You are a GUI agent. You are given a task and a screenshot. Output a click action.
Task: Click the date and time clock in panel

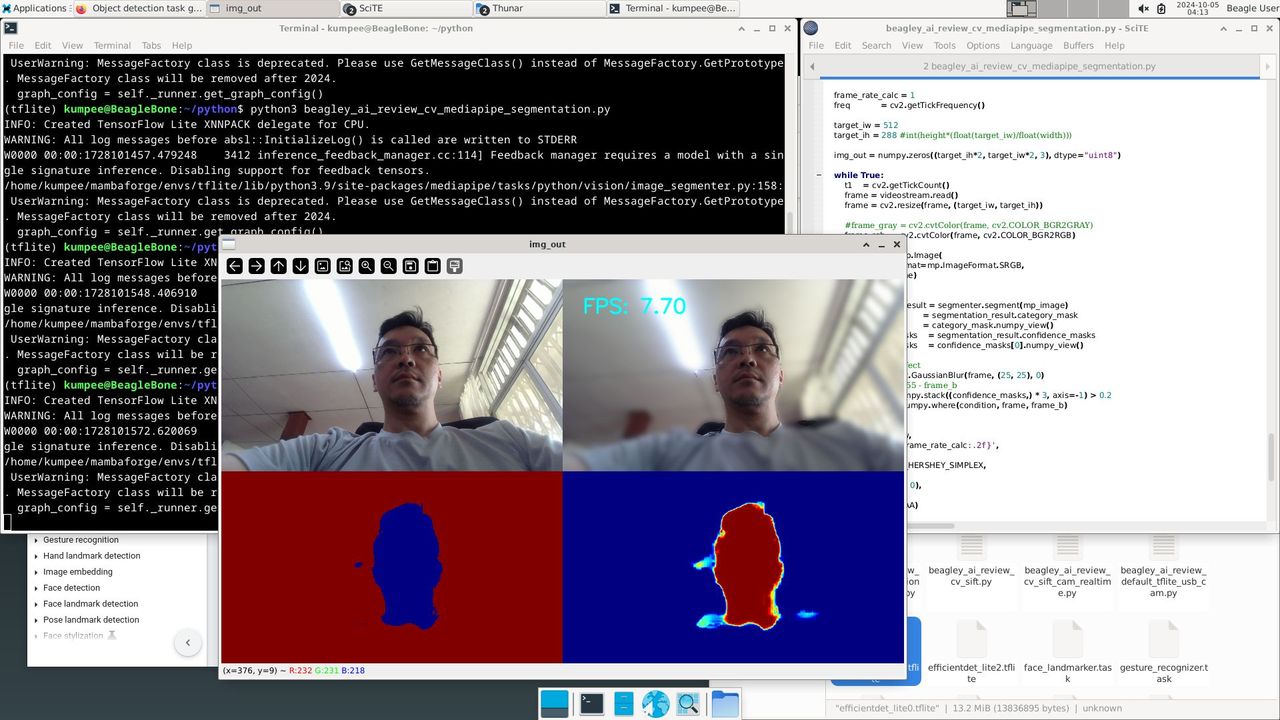(x=1198, y=9)
